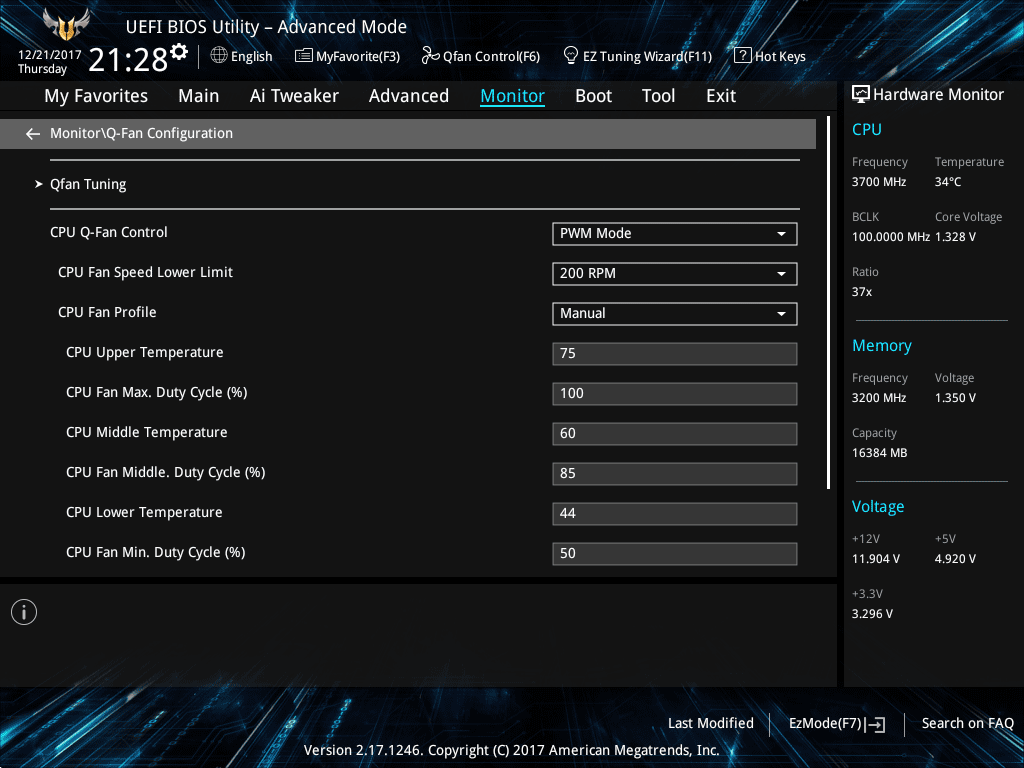The image size is (1024, 768).
Task: Click the 1.350 V memory voltage value
Action: click(x=955, y=398)
